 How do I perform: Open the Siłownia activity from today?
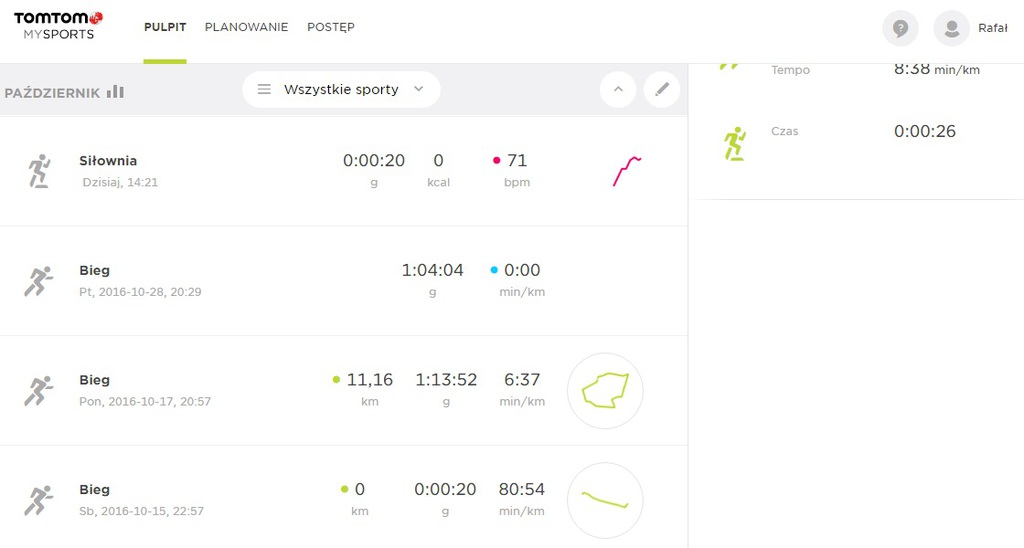(108, 161)
